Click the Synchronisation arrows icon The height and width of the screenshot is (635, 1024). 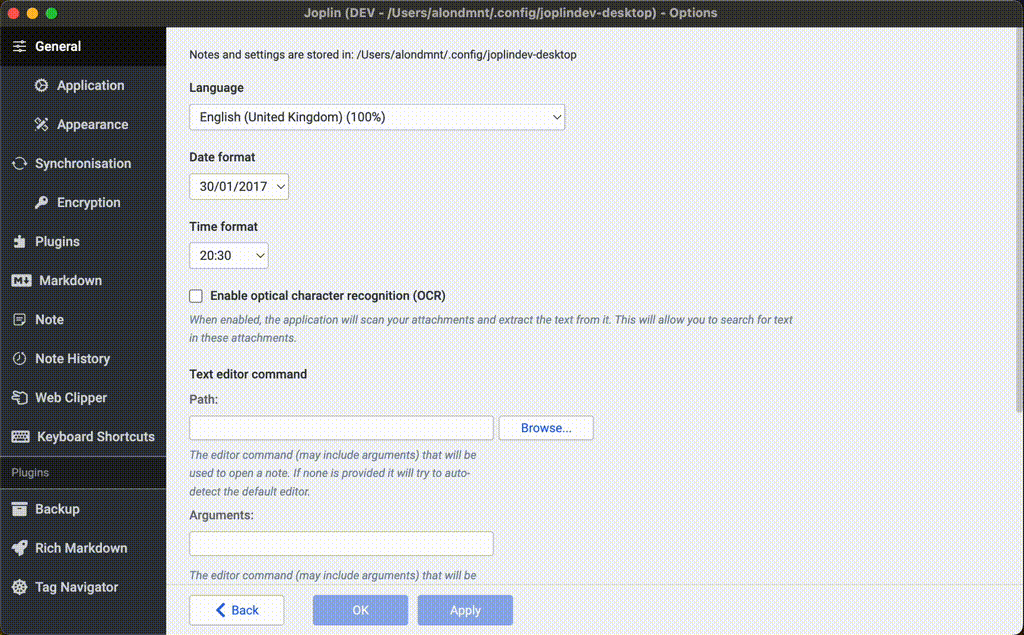tap(20, 163)
